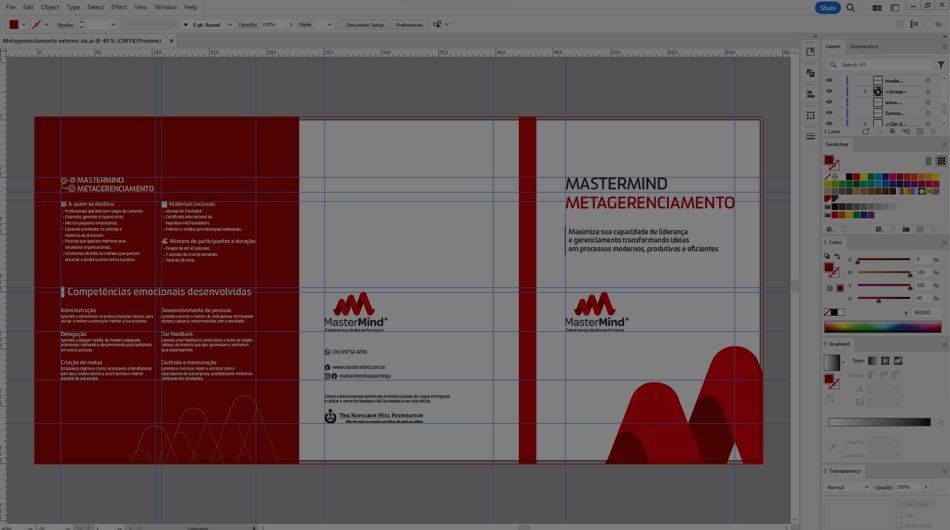Click the New Swatch icon in Swatches

(x=920, y=230)
